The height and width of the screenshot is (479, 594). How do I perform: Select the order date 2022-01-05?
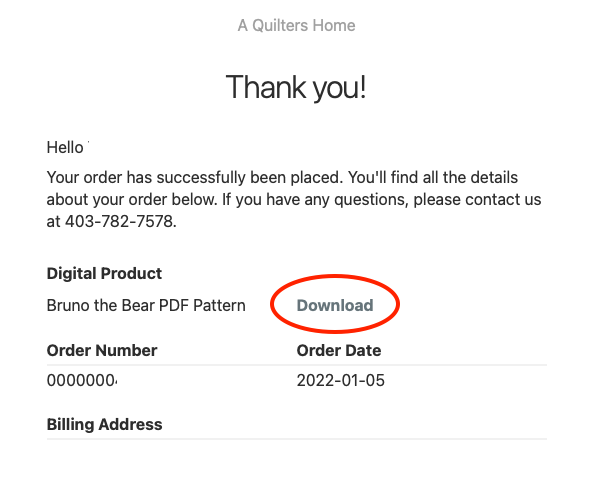click(x=341, y=380)
